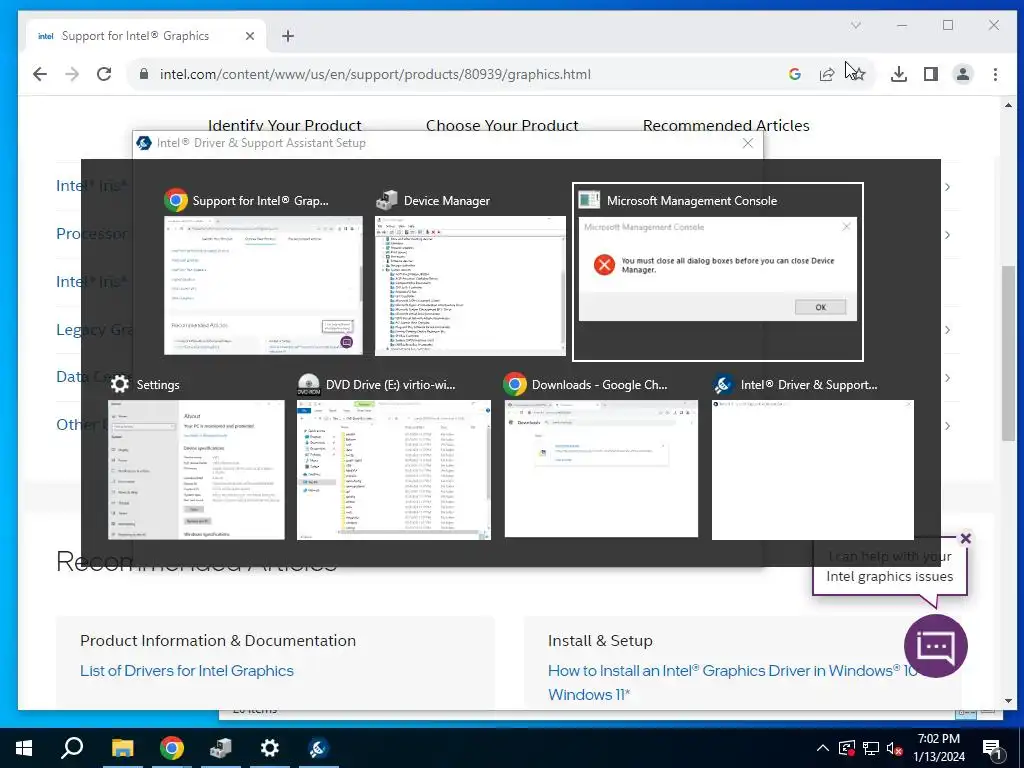Screen dimensions: 1024x768
Task: Share this page using the share icon
Action: point(827,74)
